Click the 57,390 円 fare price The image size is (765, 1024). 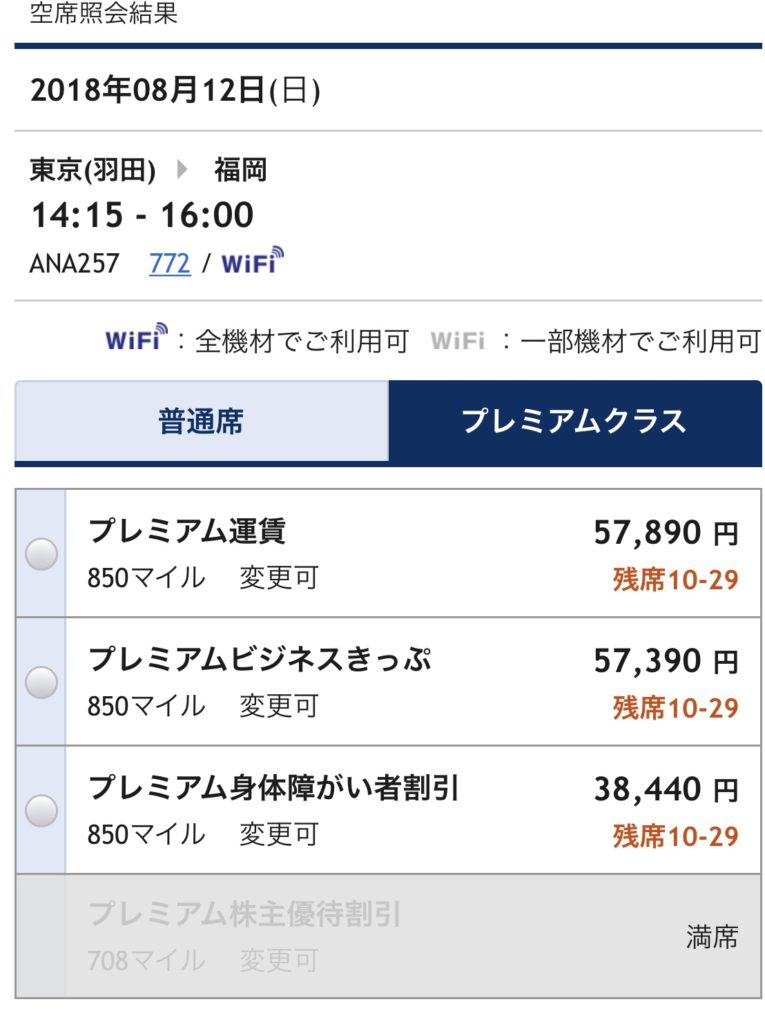click(666, 661)
